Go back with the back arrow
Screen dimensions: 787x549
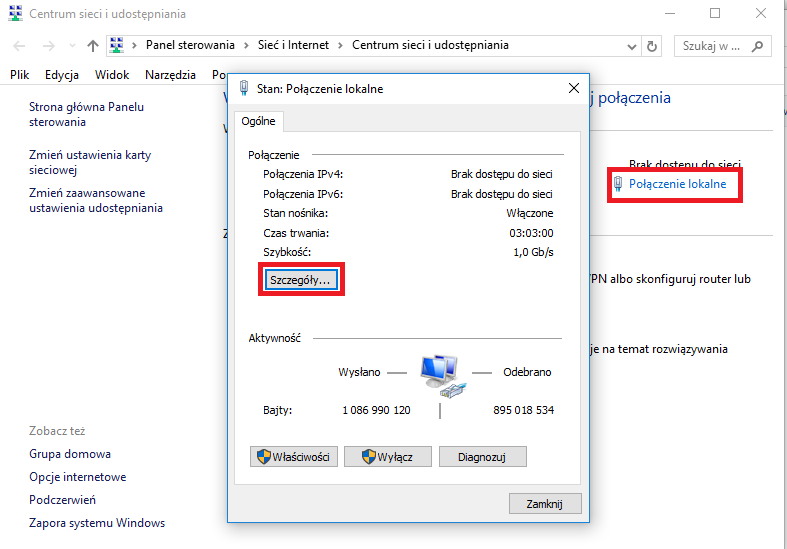19,46
